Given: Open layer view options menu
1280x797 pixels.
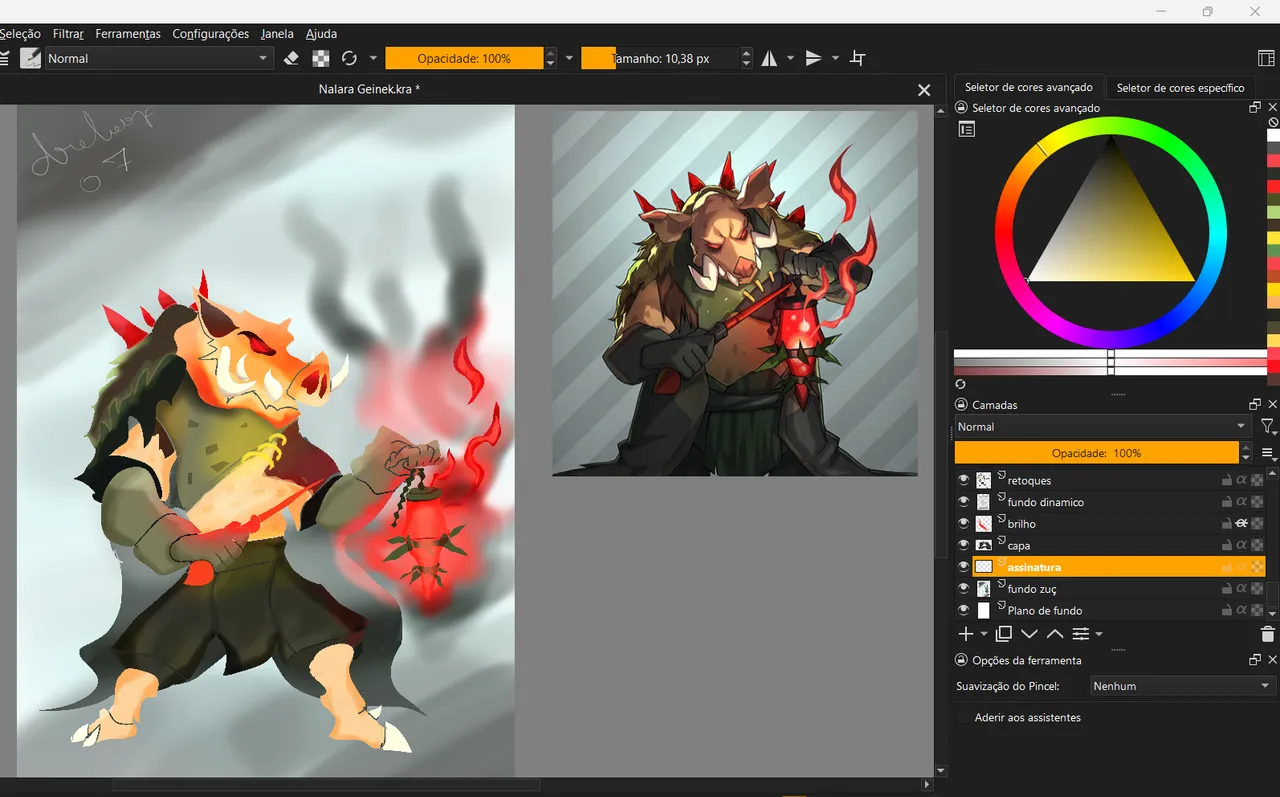Looking at the screenshot, I should (1268, 453).
